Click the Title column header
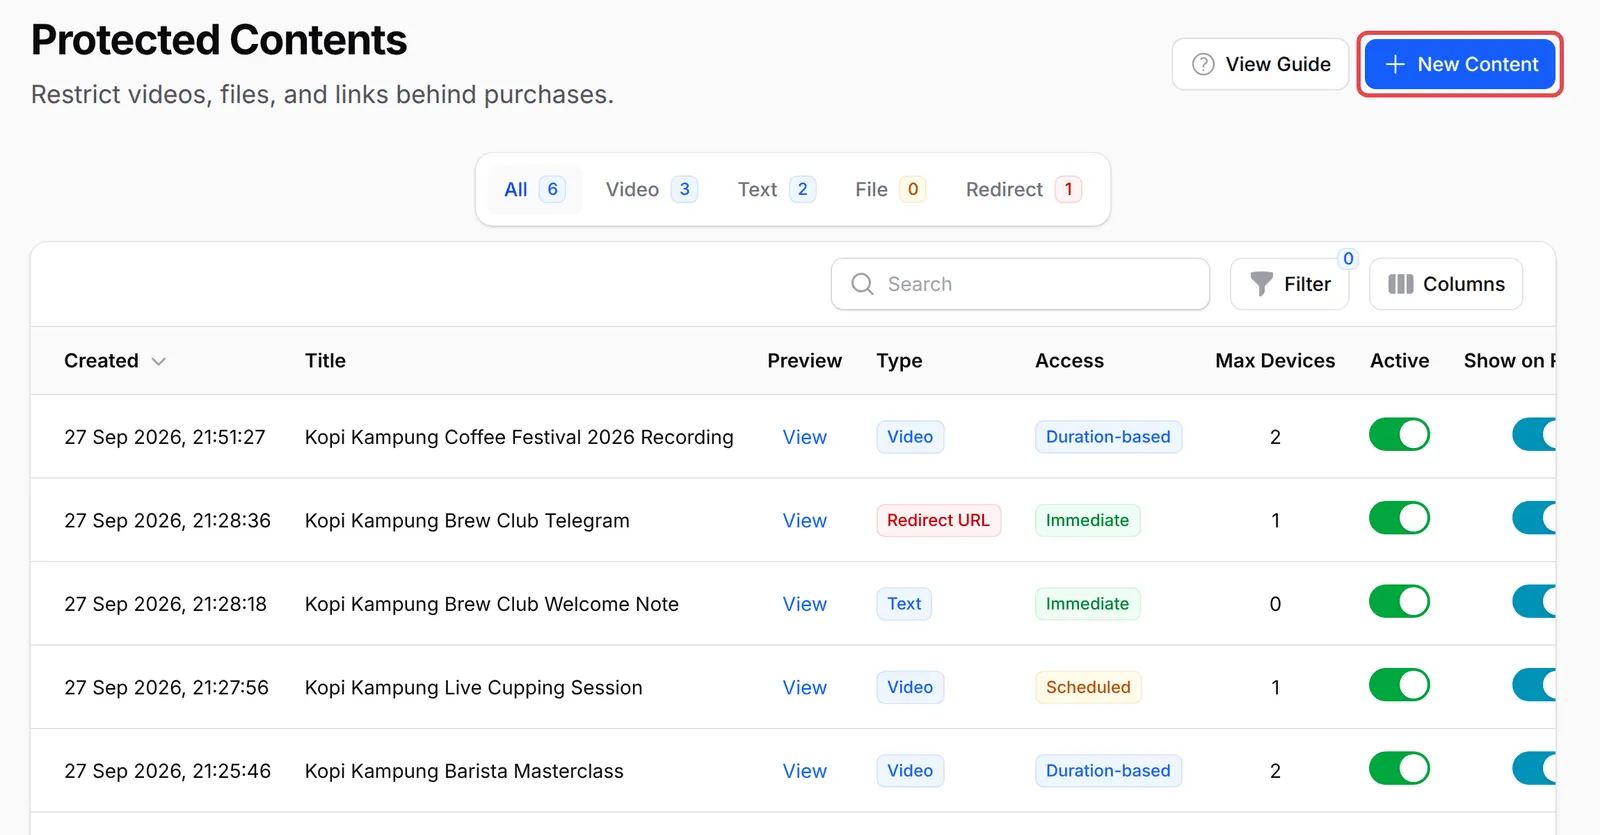The width and height of the screenshot is (1600, 835). click(x=325, y=361)
